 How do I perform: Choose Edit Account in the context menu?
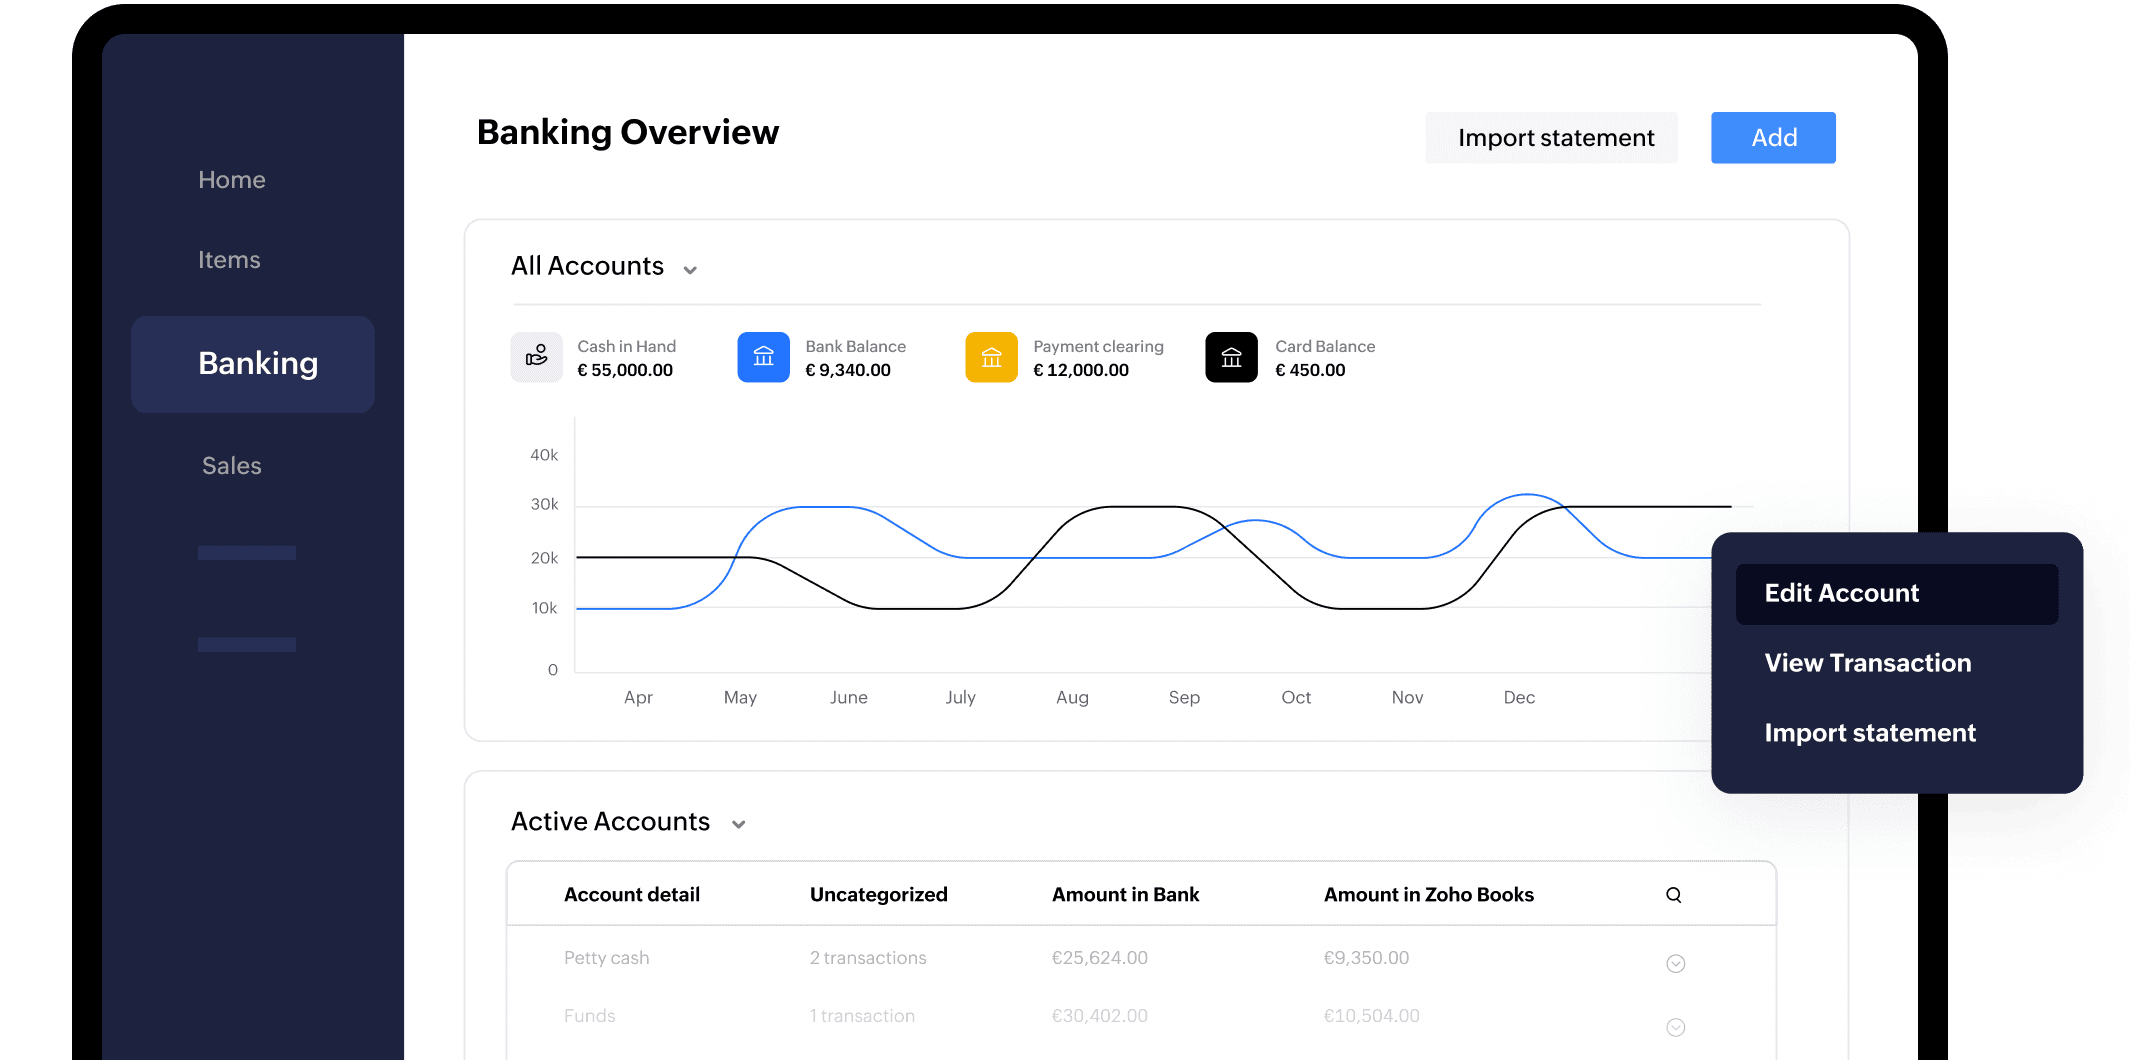pos(1897,594)
